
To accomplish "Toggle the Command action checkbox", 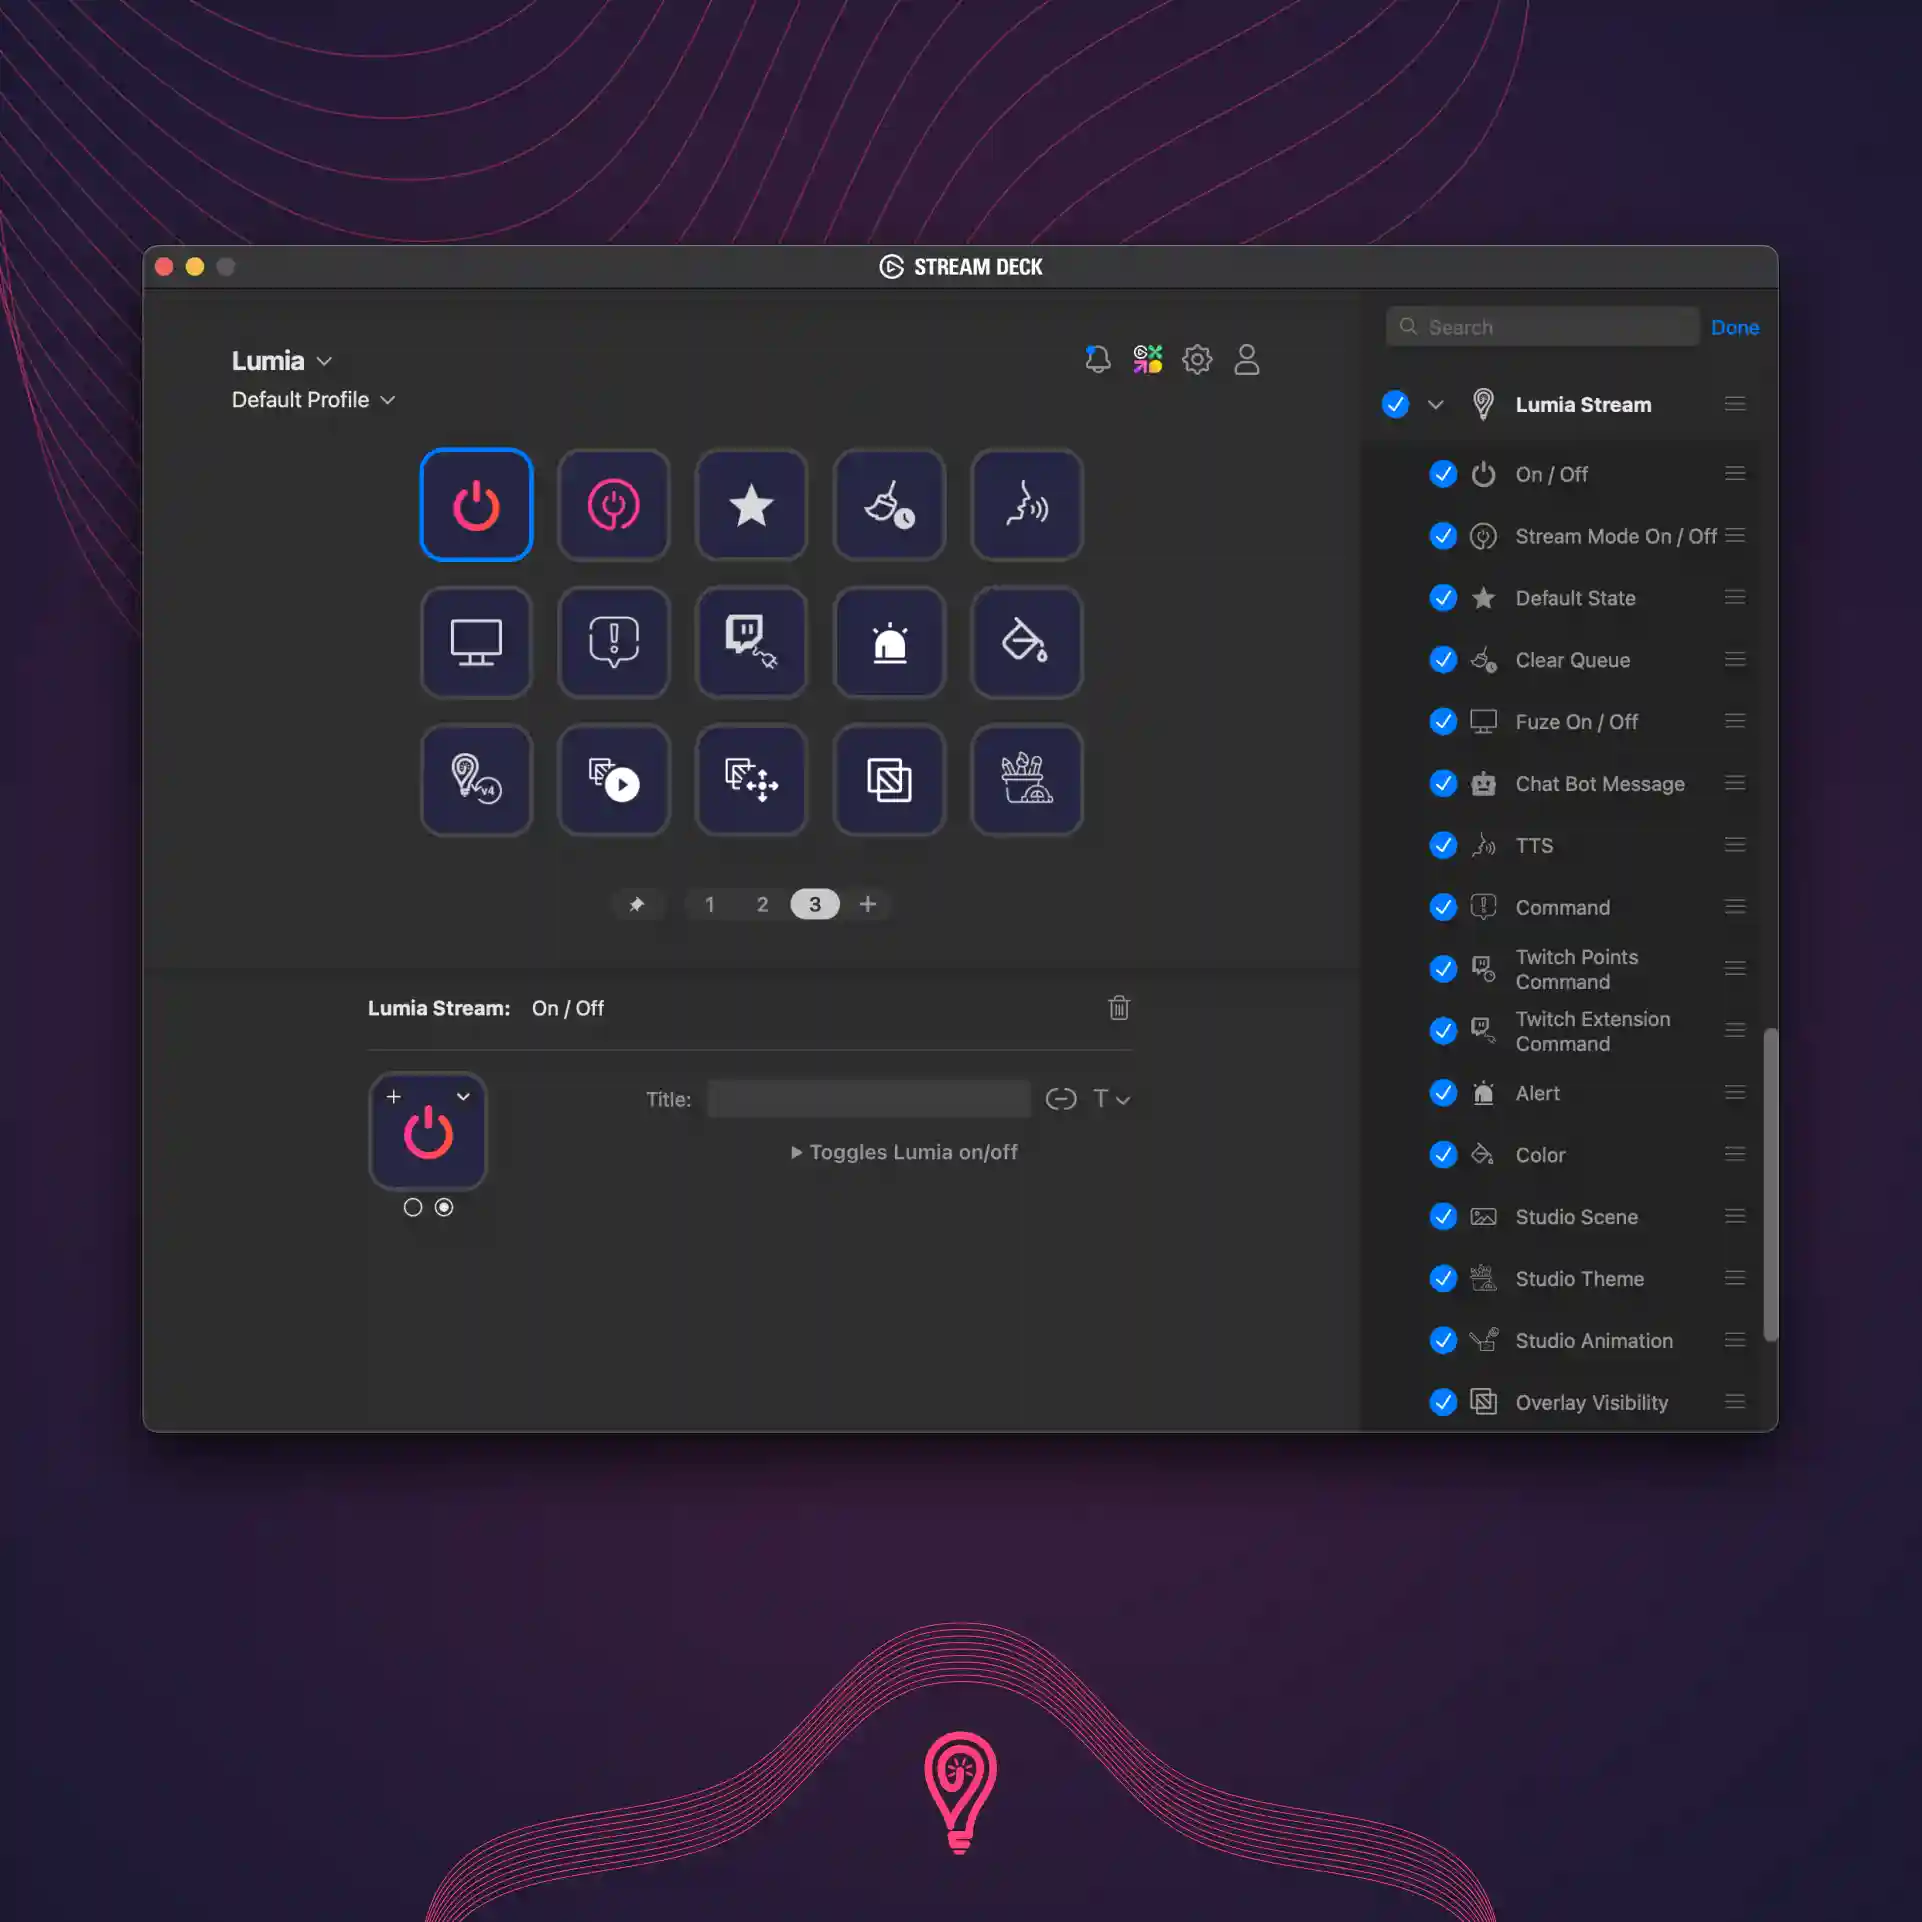I will click(x=1443, y=907).
